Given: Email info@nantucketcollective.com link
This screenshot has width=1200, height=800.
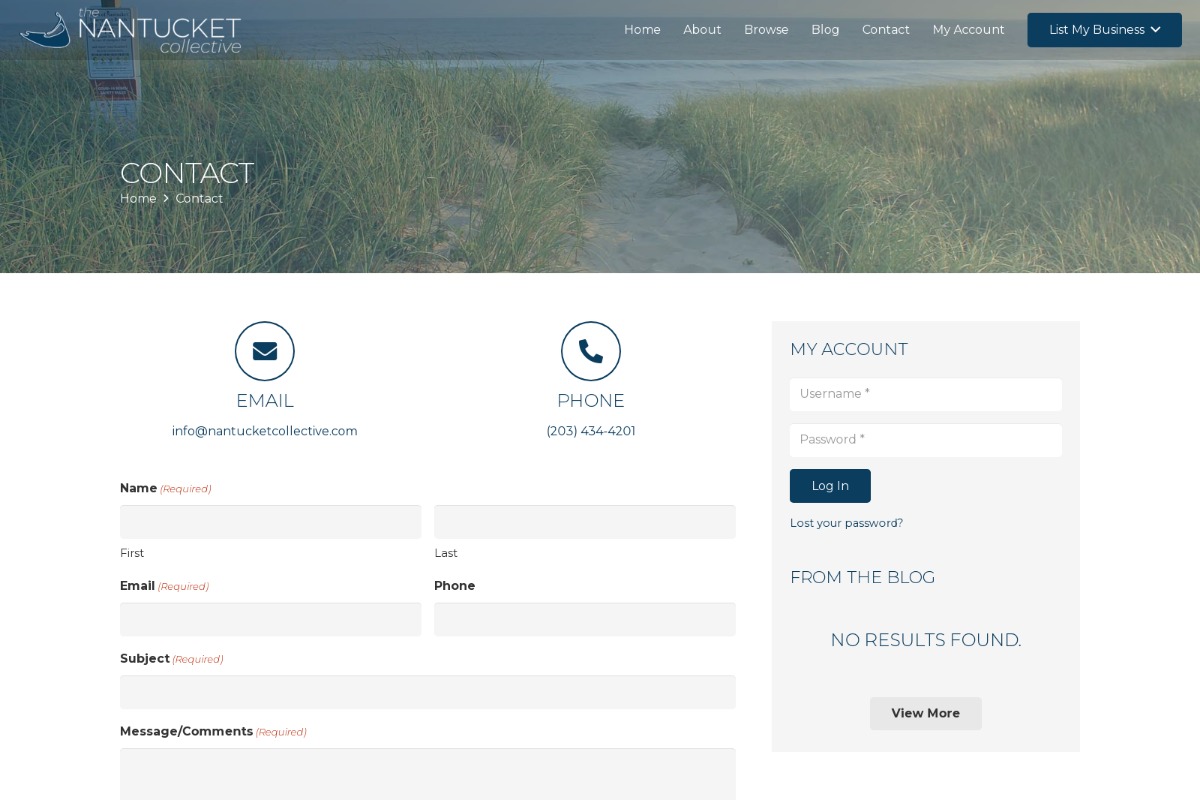Looking at the screenshot, I should click(x=265, y=431).
